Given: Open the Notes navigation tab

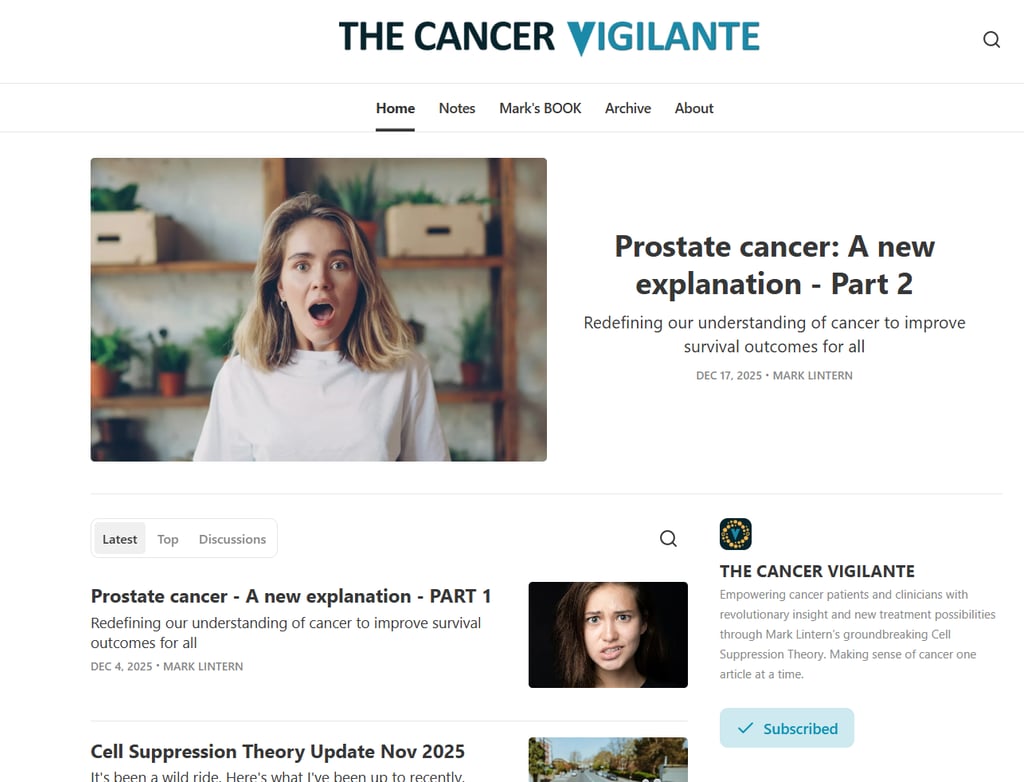Looking at the screenshot, I should pos(457,108).
